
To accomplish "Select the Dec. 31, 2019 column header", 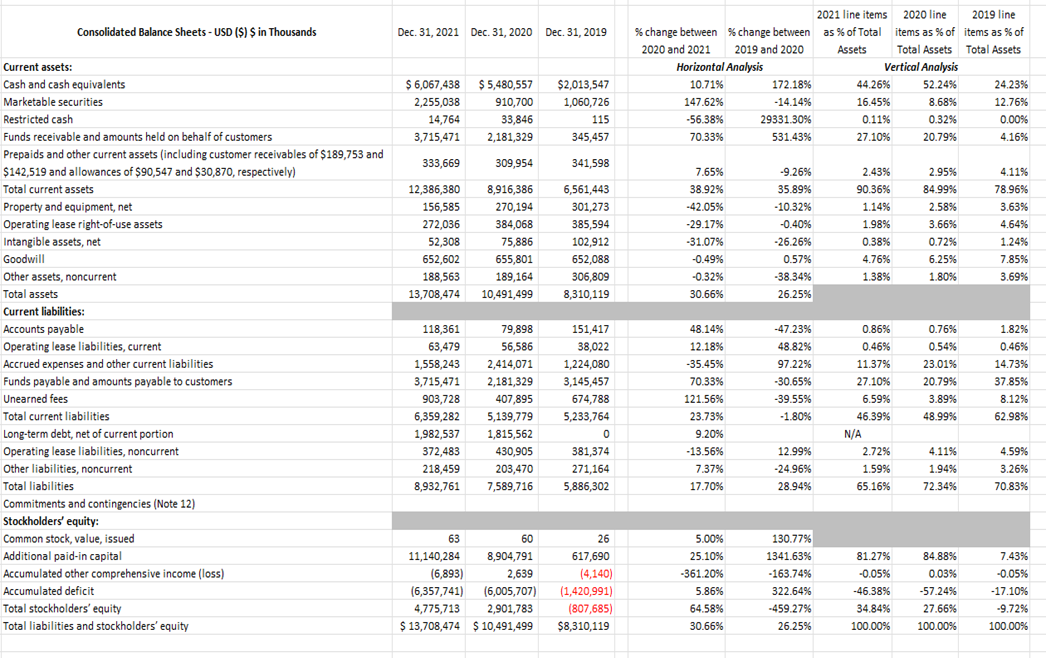I will click(x=574, y=31).
